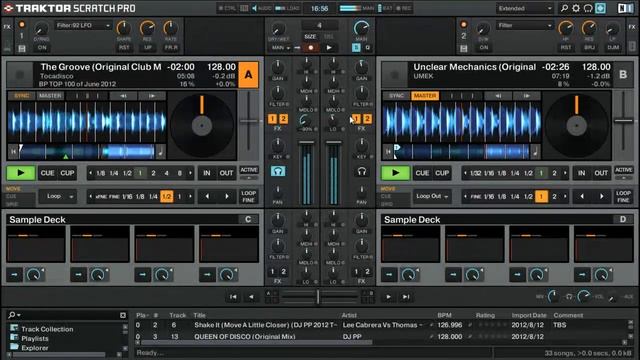
Task: Click CUP button on deck B
Action: coord(442,173)
